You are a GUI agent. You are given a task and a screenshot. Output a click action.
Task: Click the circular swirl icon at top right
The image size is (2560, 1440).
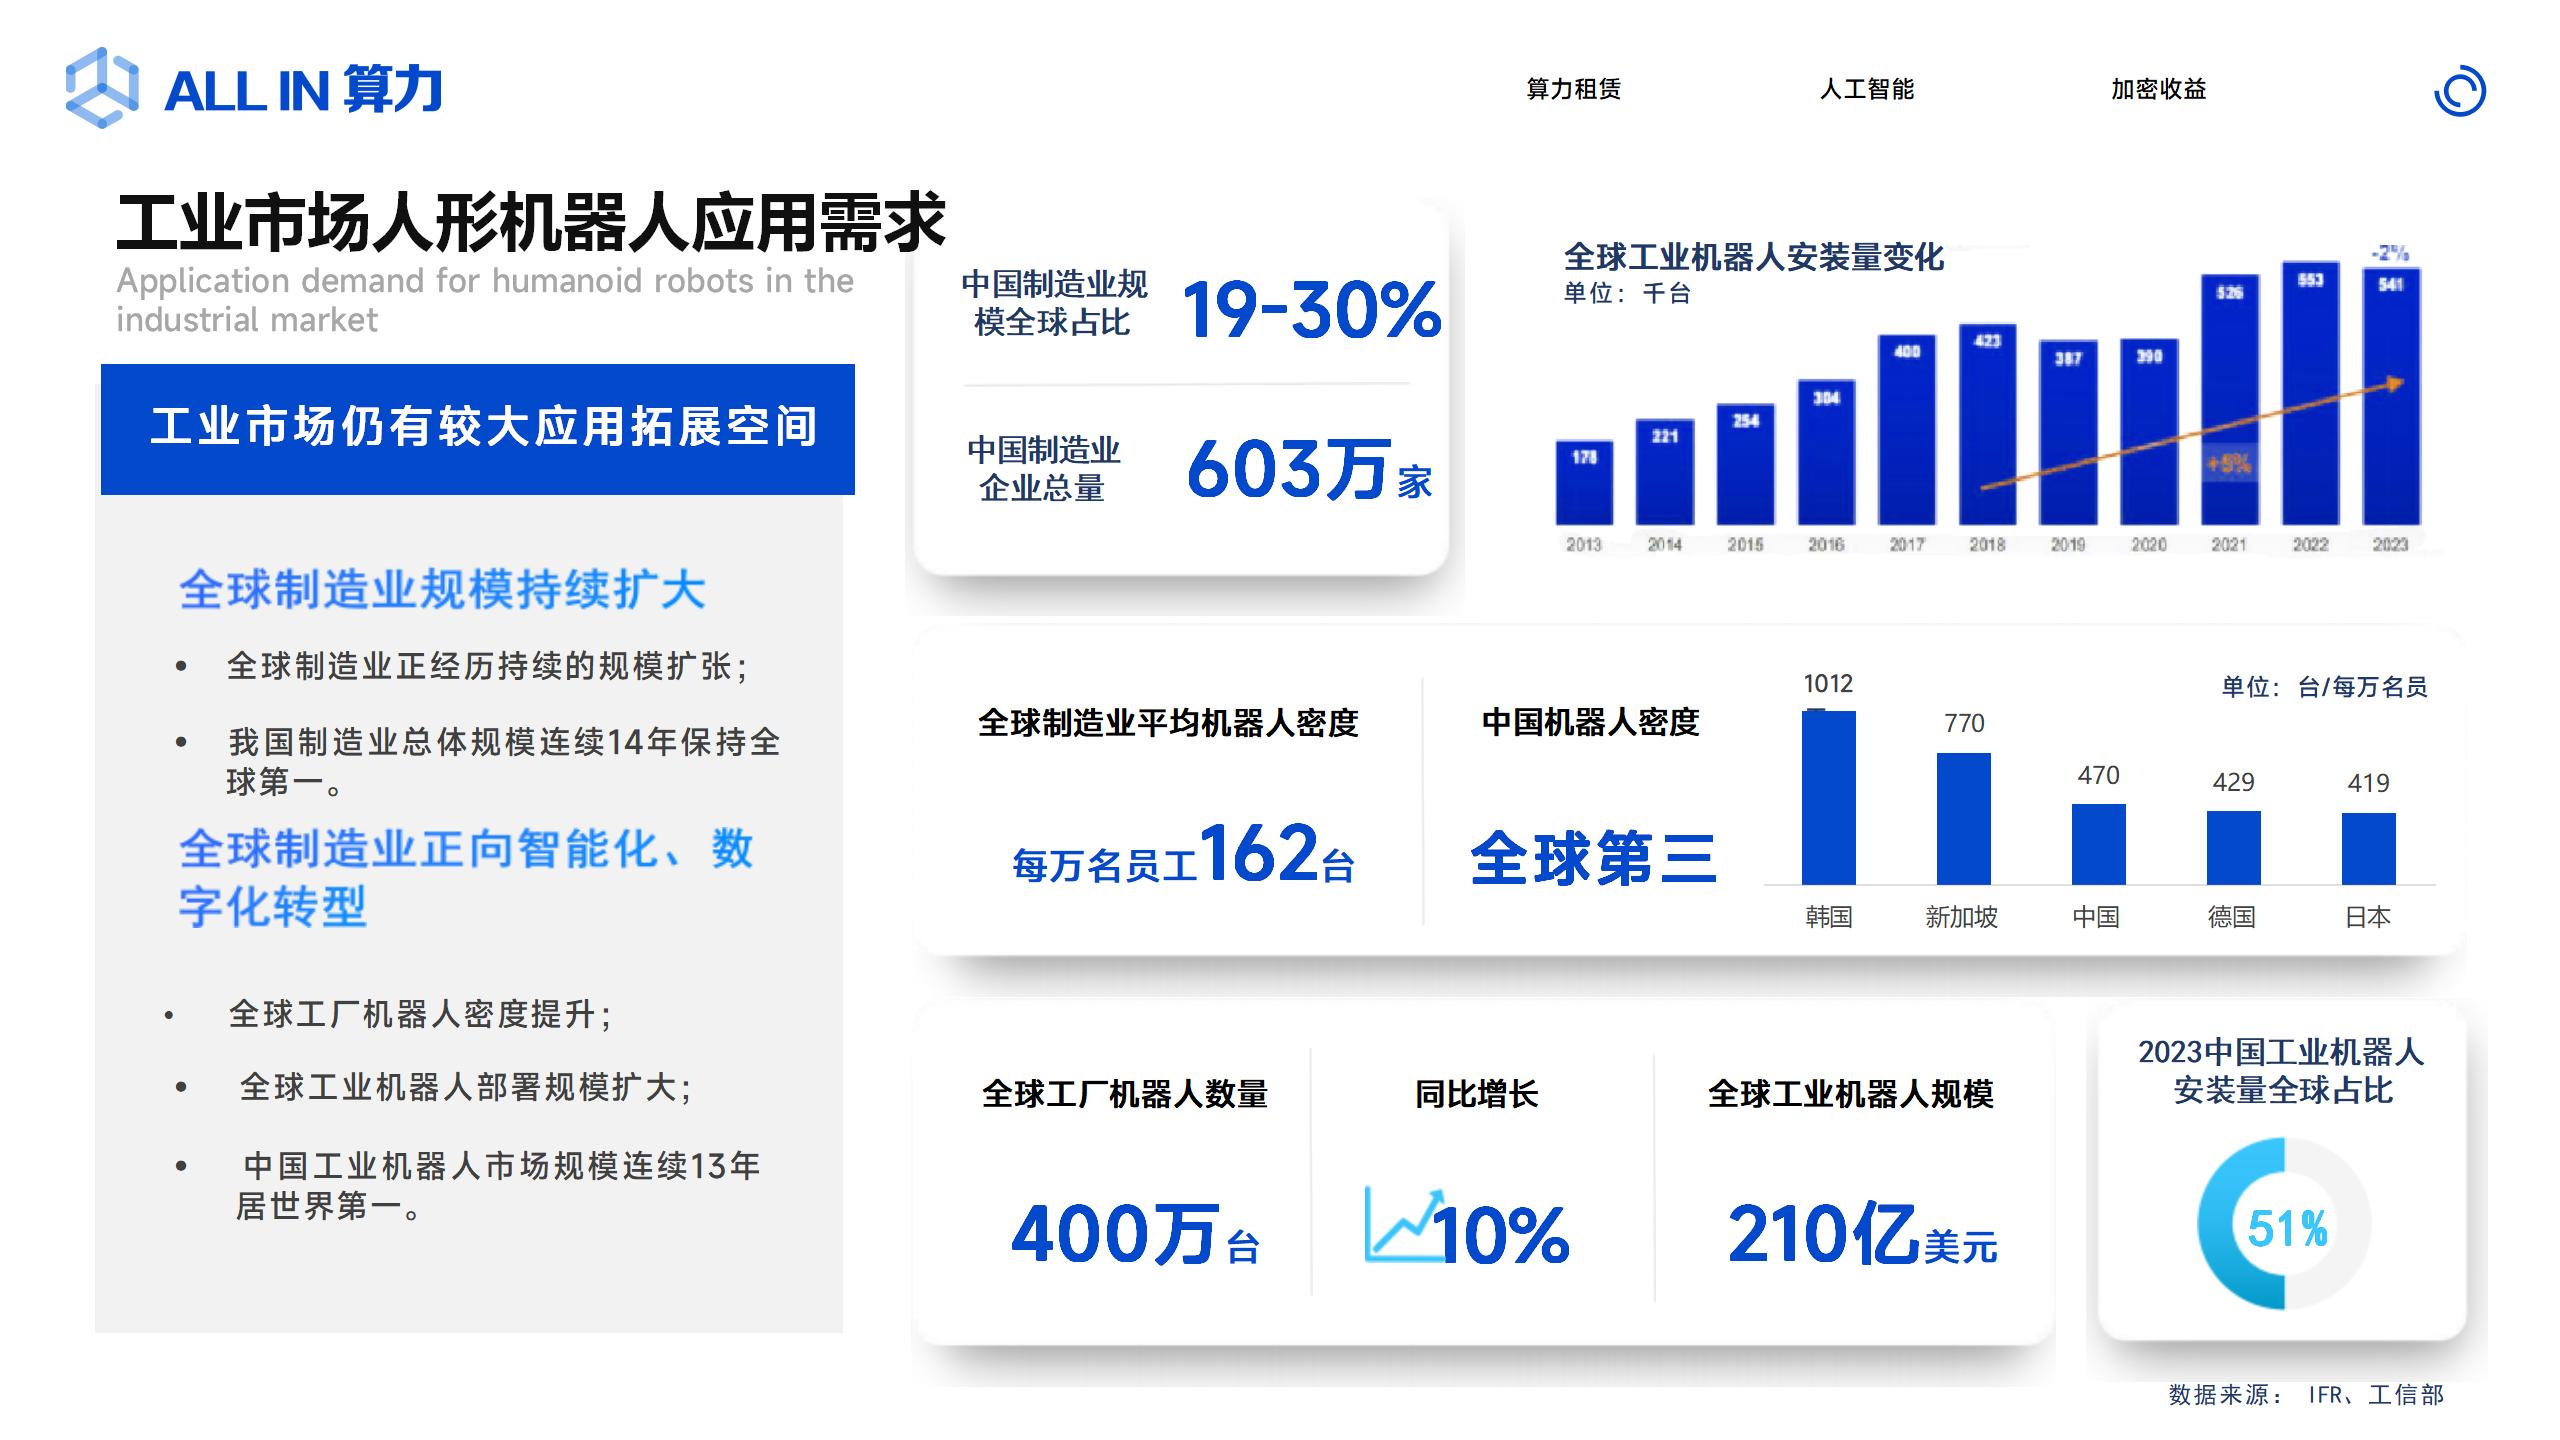2459,93
